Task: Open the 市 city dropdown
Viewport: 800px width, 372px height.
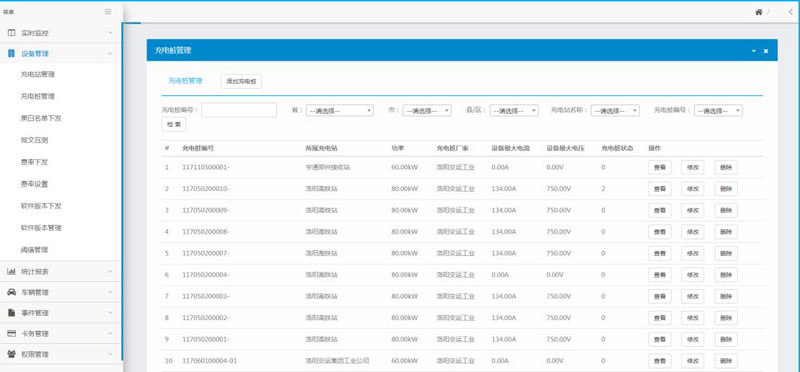Action: tap(427, 110)
